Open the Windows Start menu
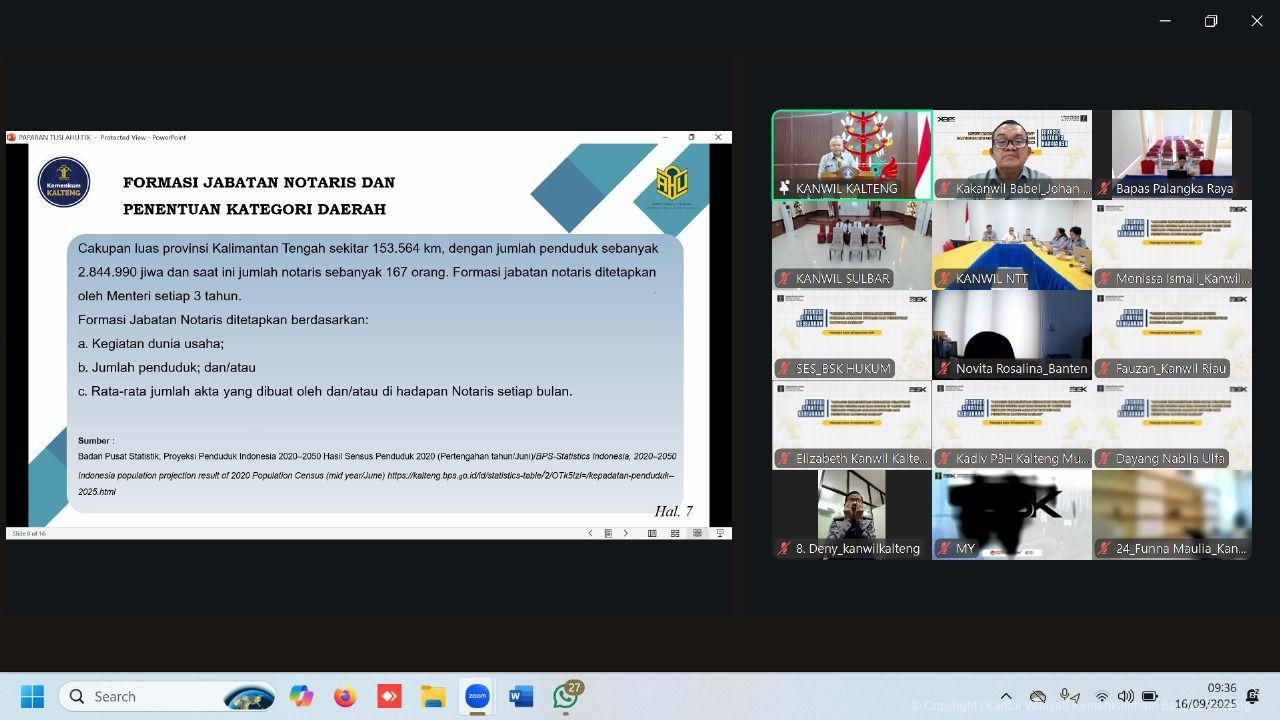The image size is (1280, 720). (x=32, y=696)
